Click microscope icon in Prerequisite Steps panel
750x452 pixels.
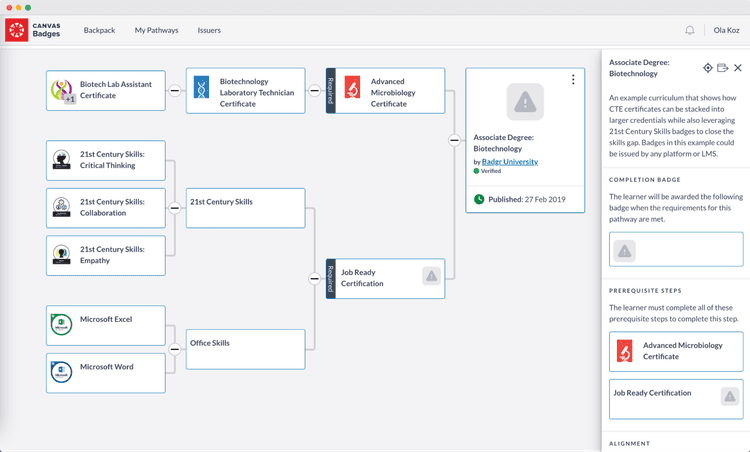(624, 351)
